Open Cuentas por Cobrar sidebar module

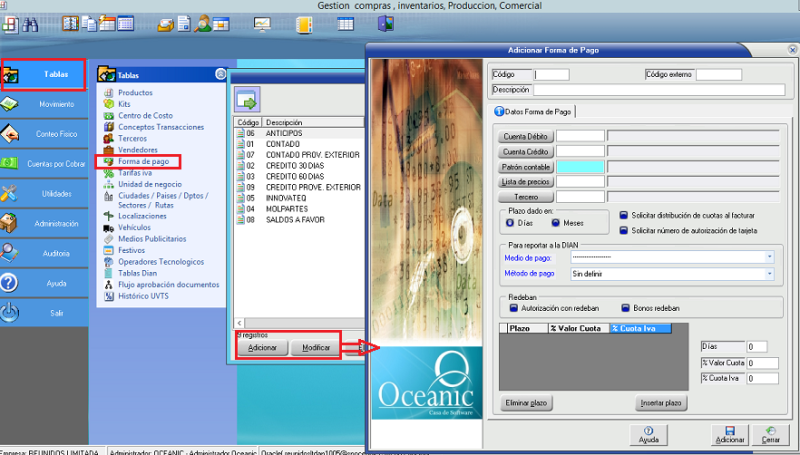[41, 164]
